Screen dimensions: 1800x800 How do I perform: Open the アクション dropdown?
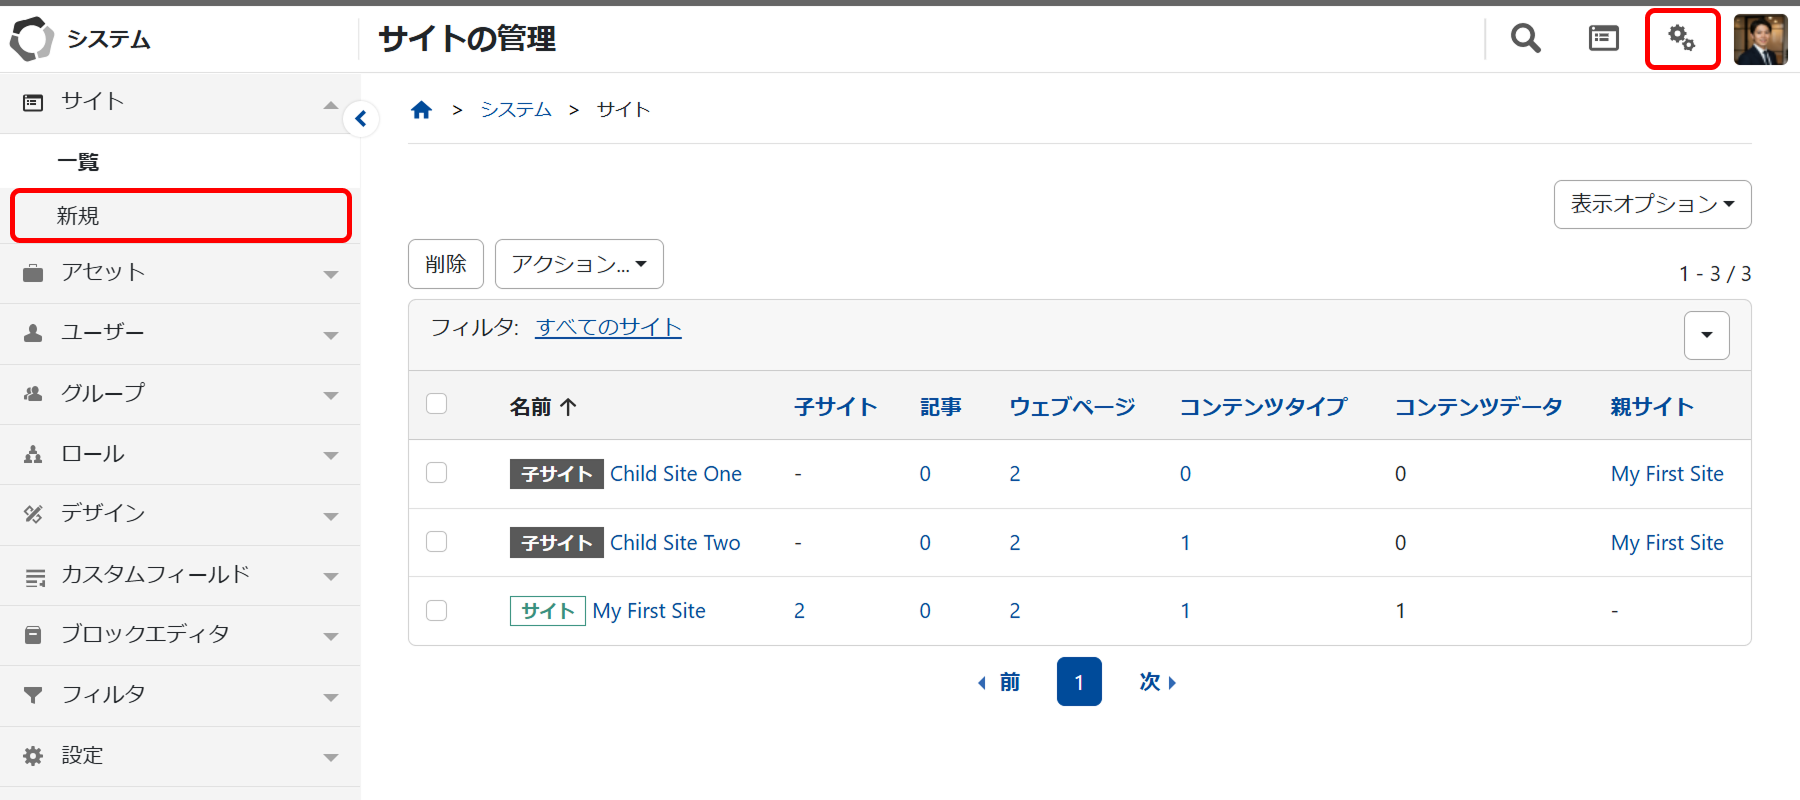tap(579, 263)
